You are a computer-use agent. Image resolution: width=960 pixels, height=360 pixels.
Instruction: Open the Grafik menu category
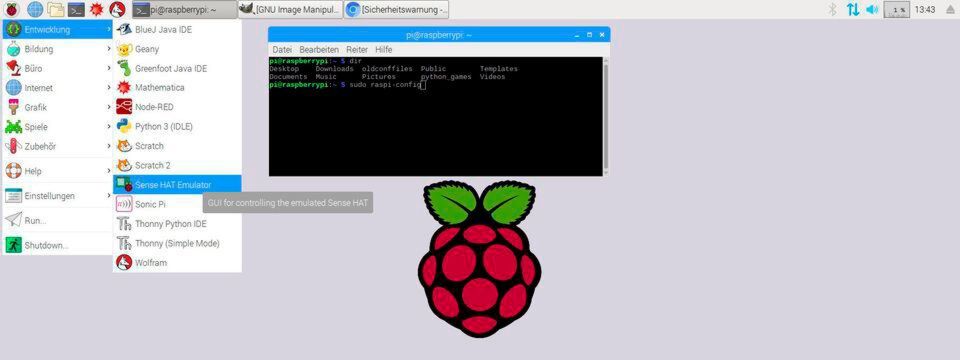(58, 108)
